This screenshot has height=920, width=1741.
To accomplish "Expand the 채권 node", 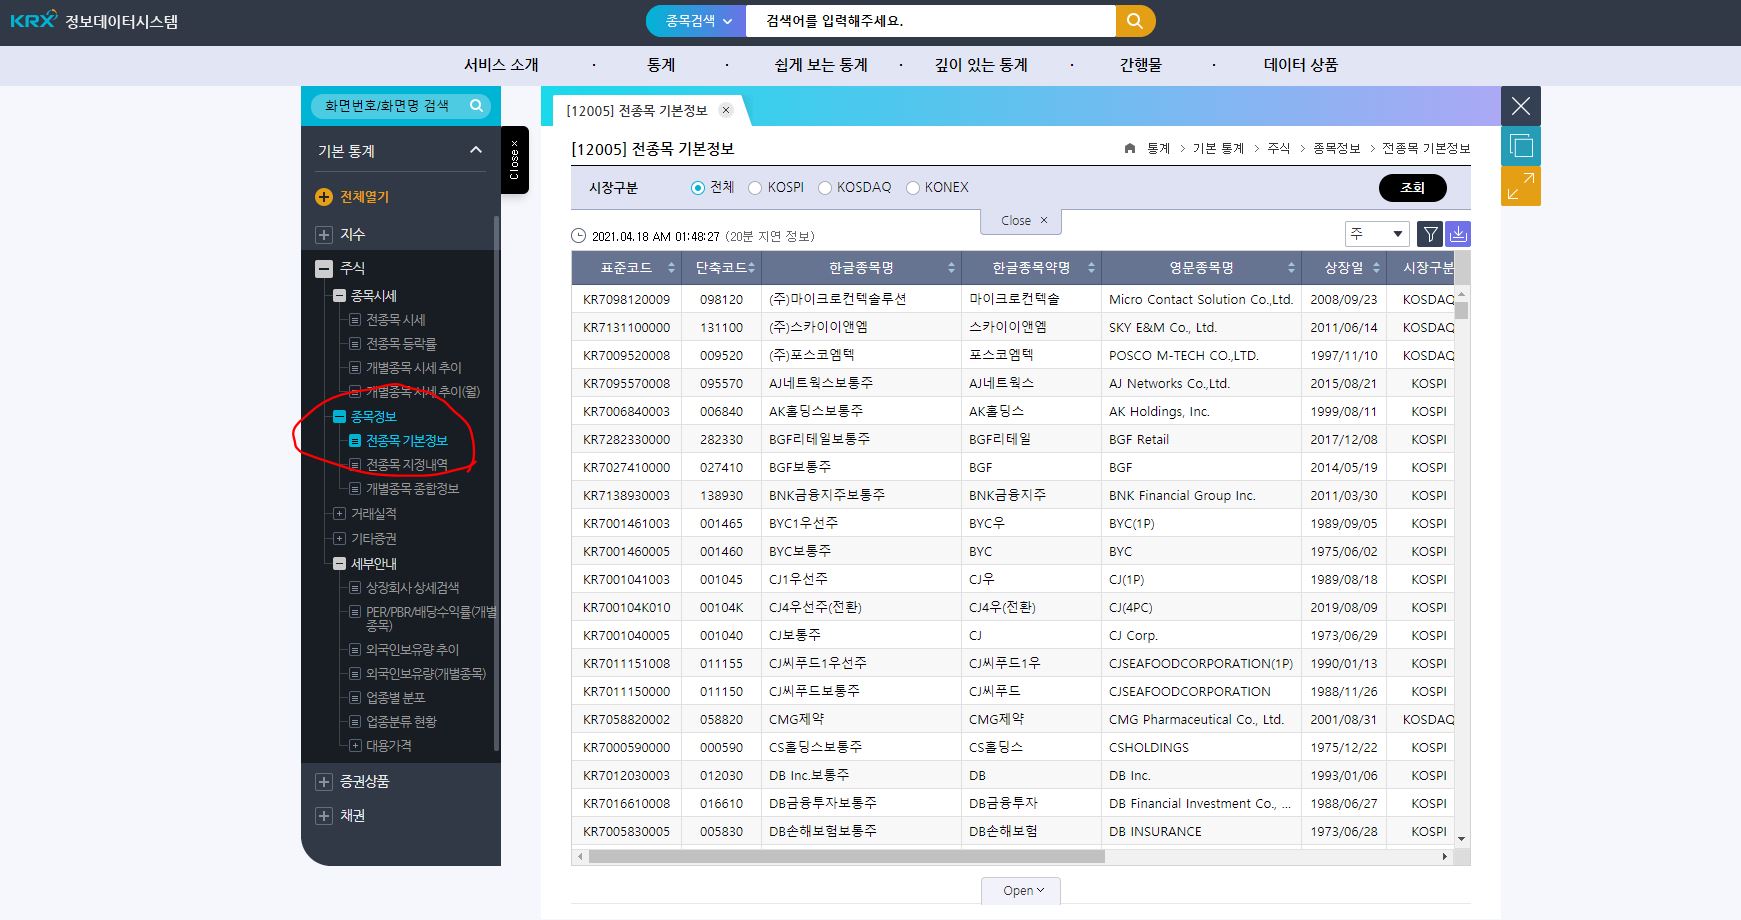I will pyautogui.click(x=323, y=816).
